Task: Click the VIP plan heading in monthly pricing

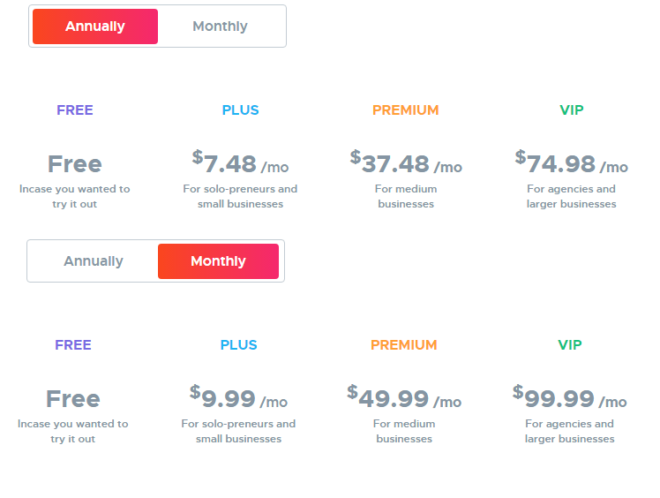Action: pos(570,345)
